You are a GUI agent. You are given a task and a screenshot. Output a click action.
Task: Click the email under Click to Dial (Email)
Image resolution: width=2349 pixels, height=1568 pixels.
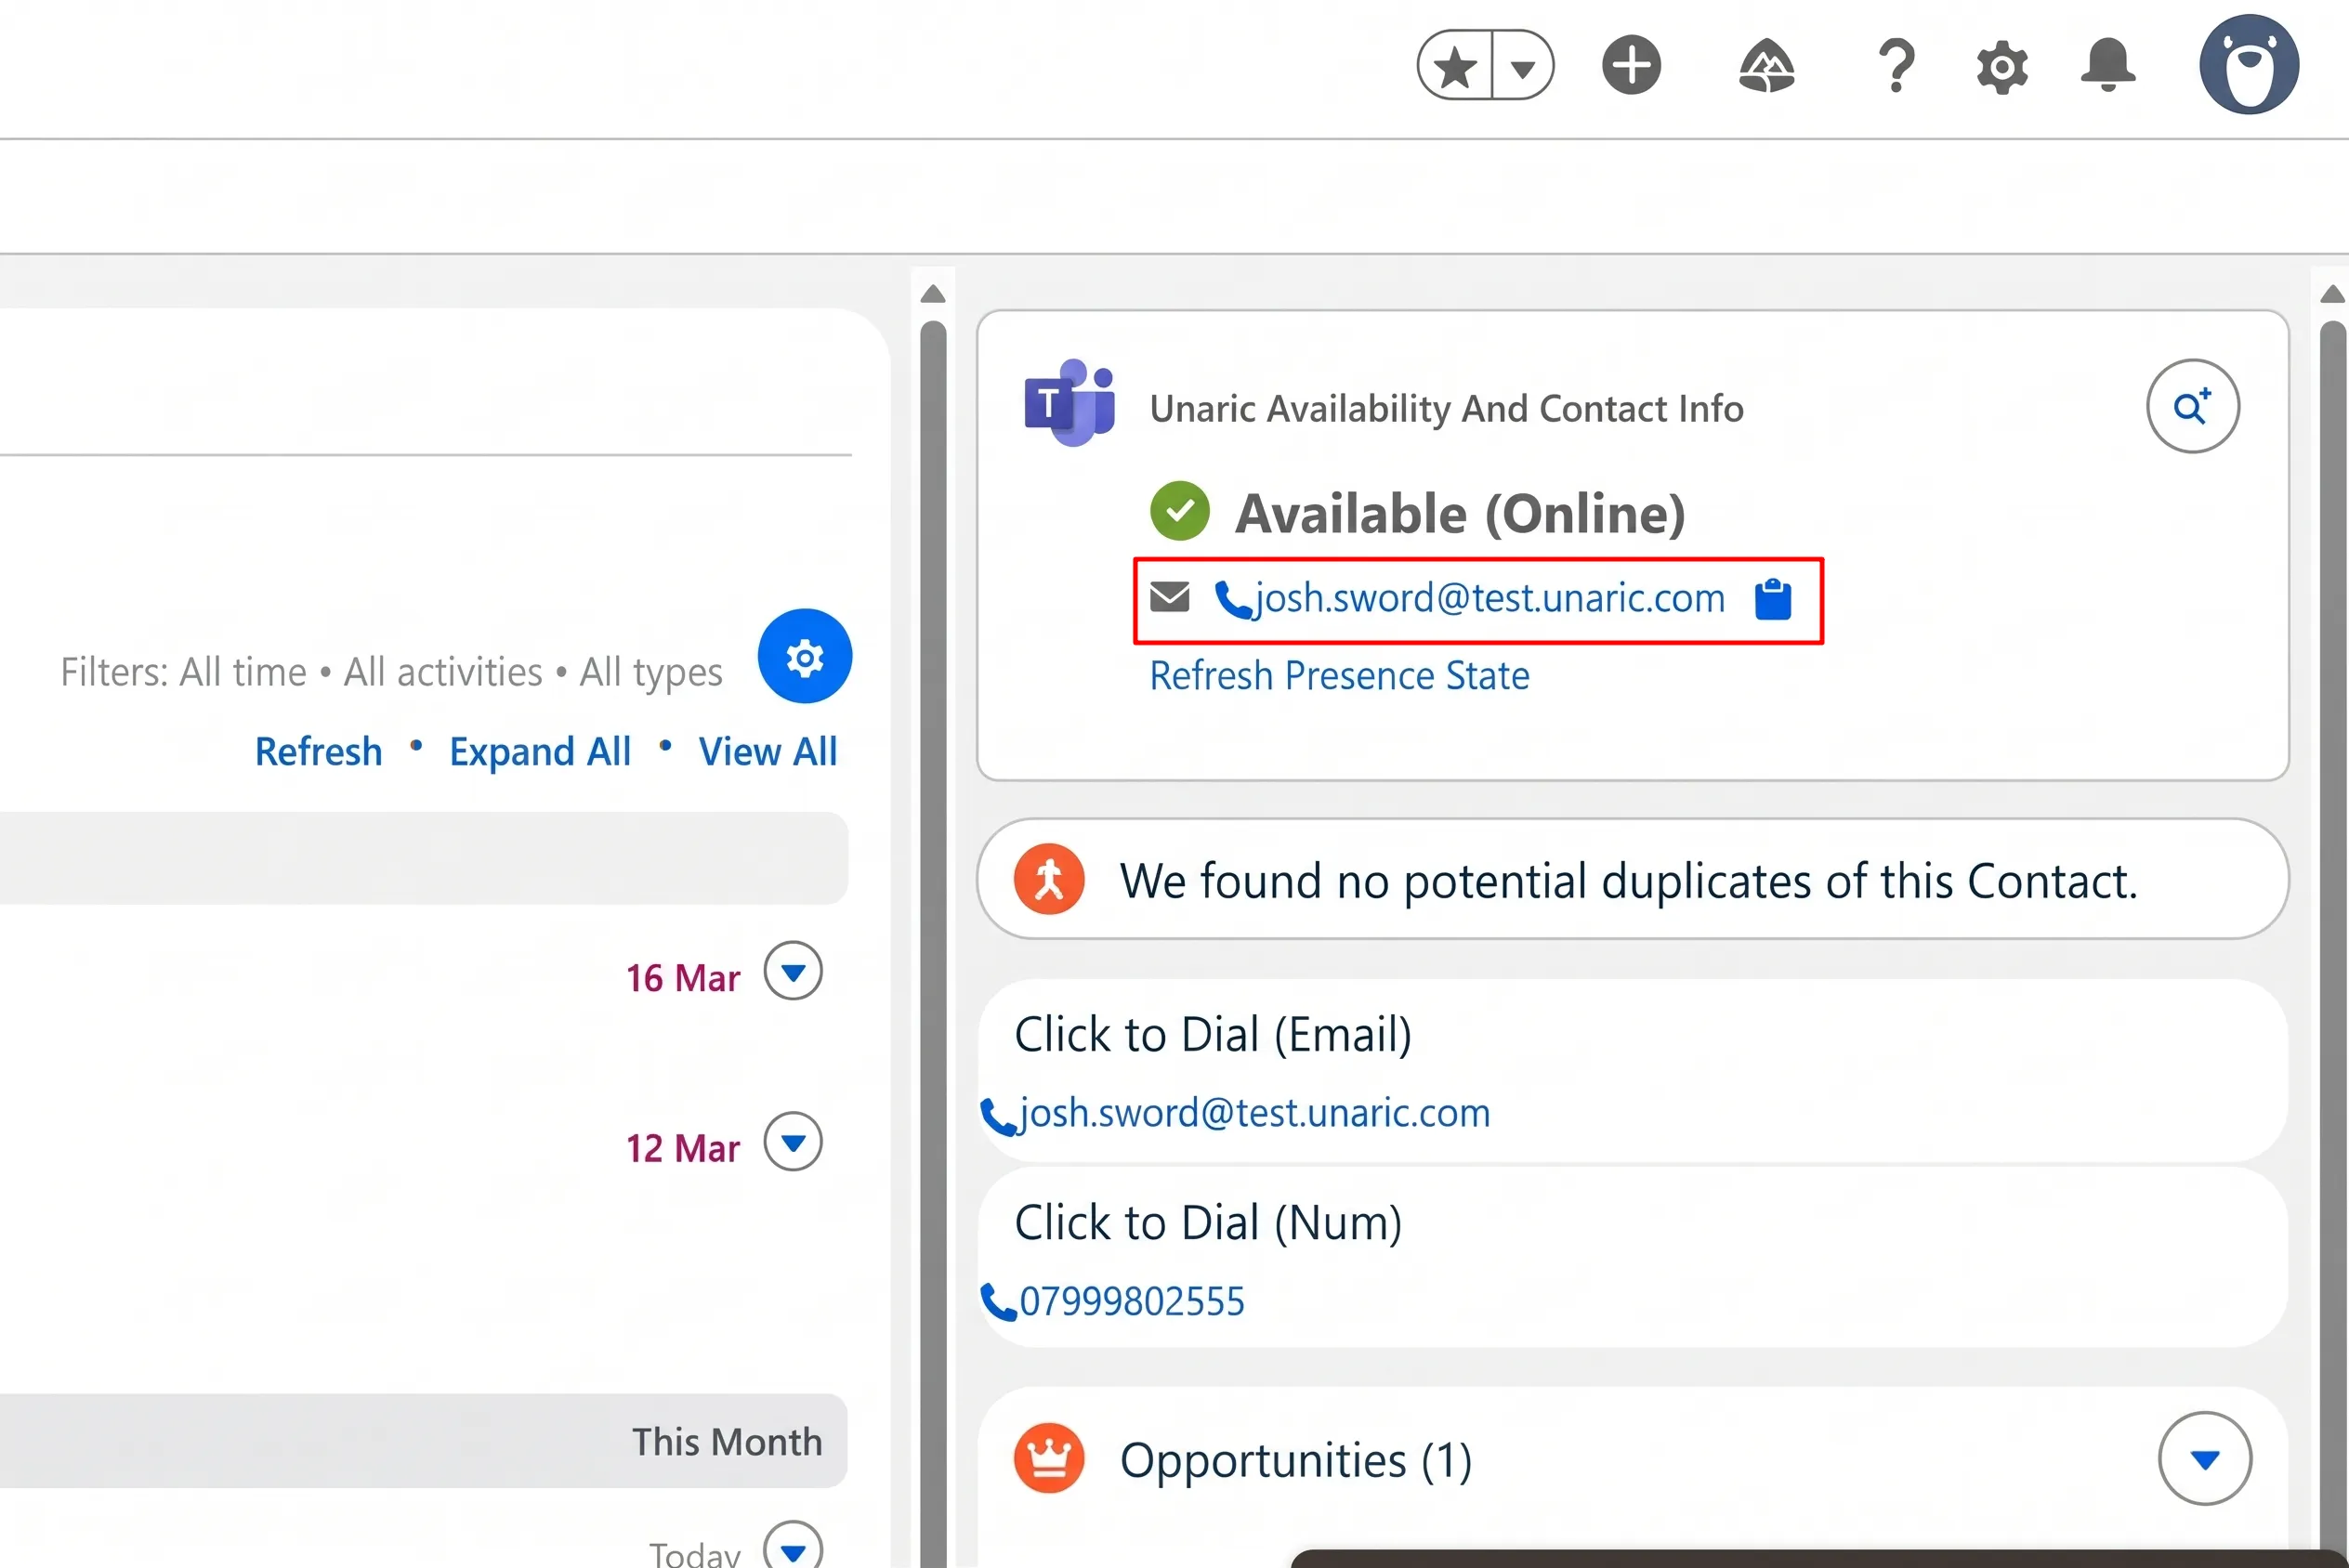pyautogui.click(x=1254, y=1113)
